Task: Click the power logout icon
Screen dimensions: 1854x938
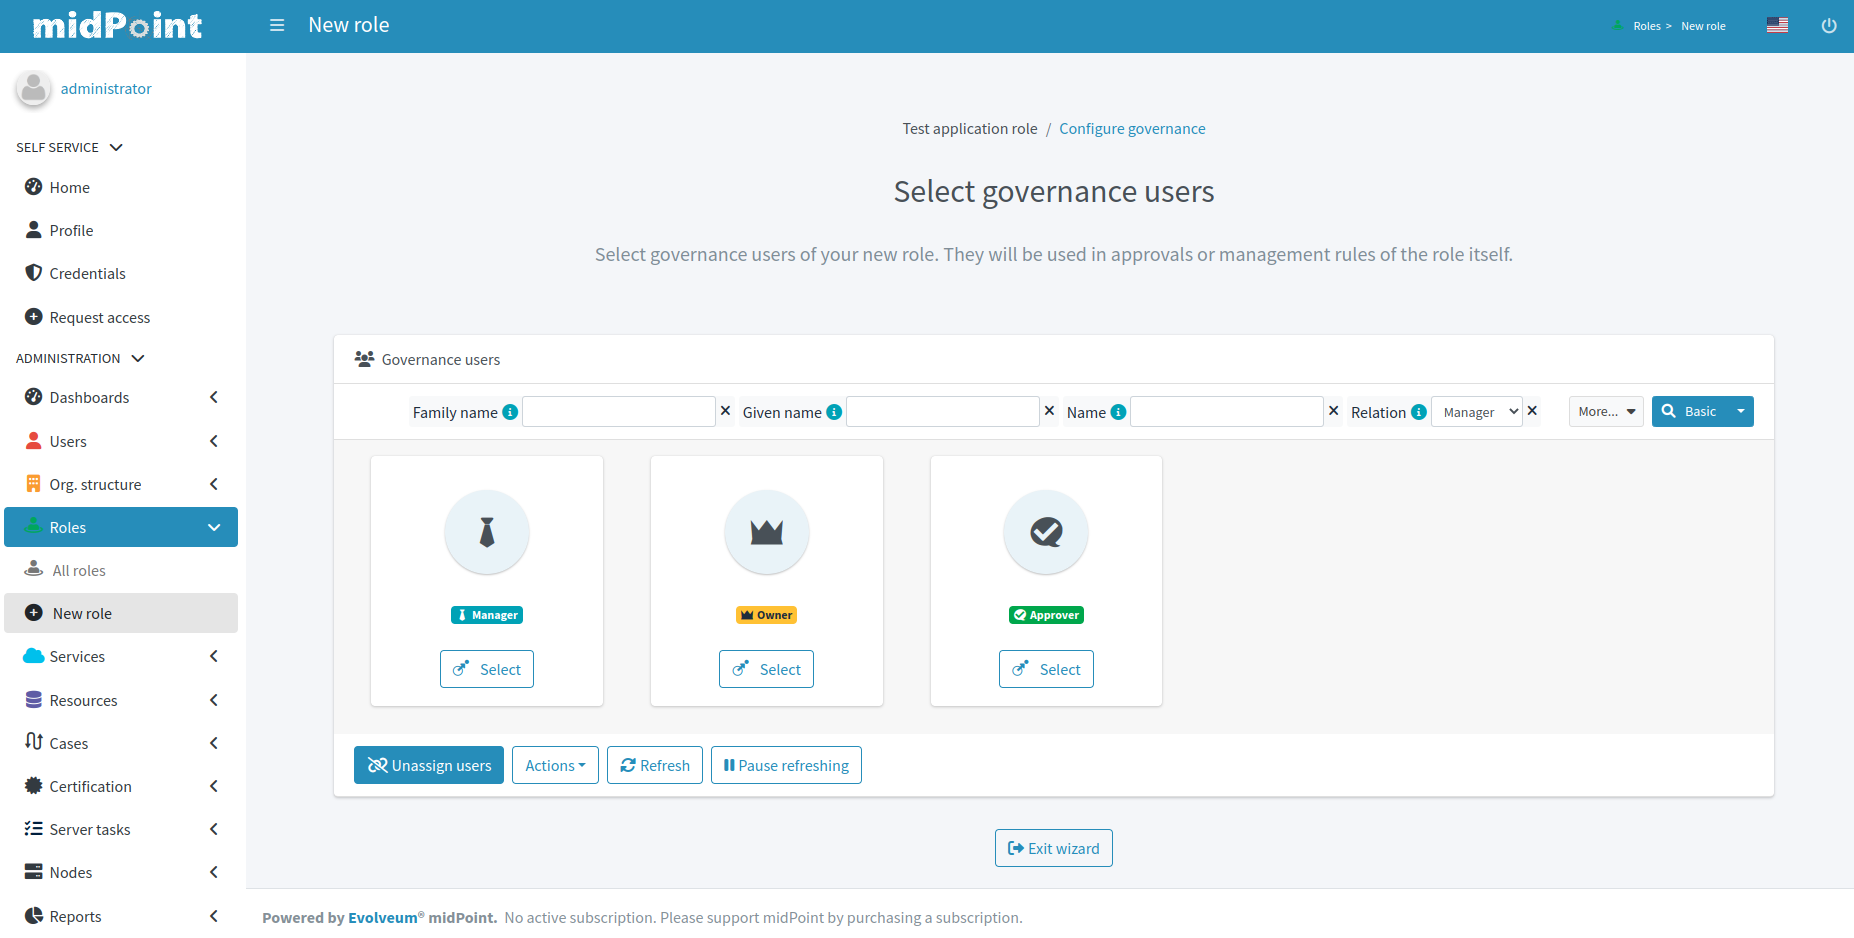Action: [x=1828, y=26]
